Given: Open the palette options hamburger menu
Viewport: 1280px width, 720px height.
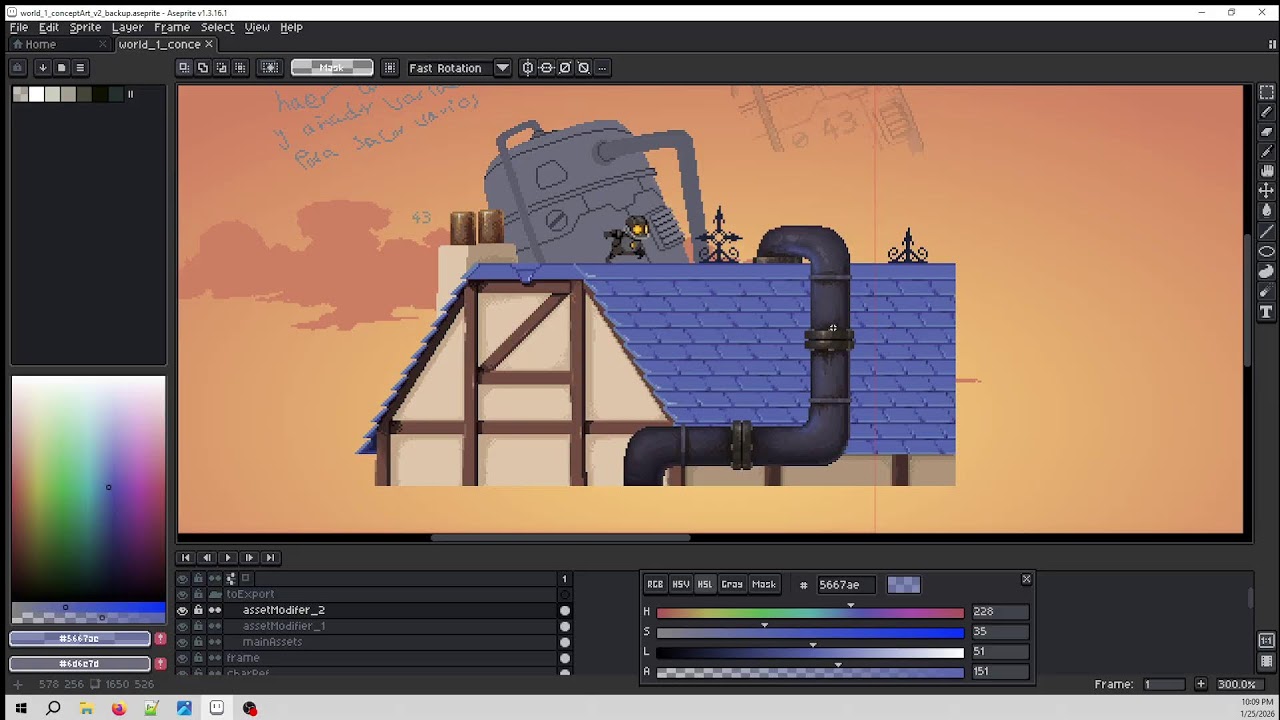Looking at the screenshot, I should (x=80, y=67).
